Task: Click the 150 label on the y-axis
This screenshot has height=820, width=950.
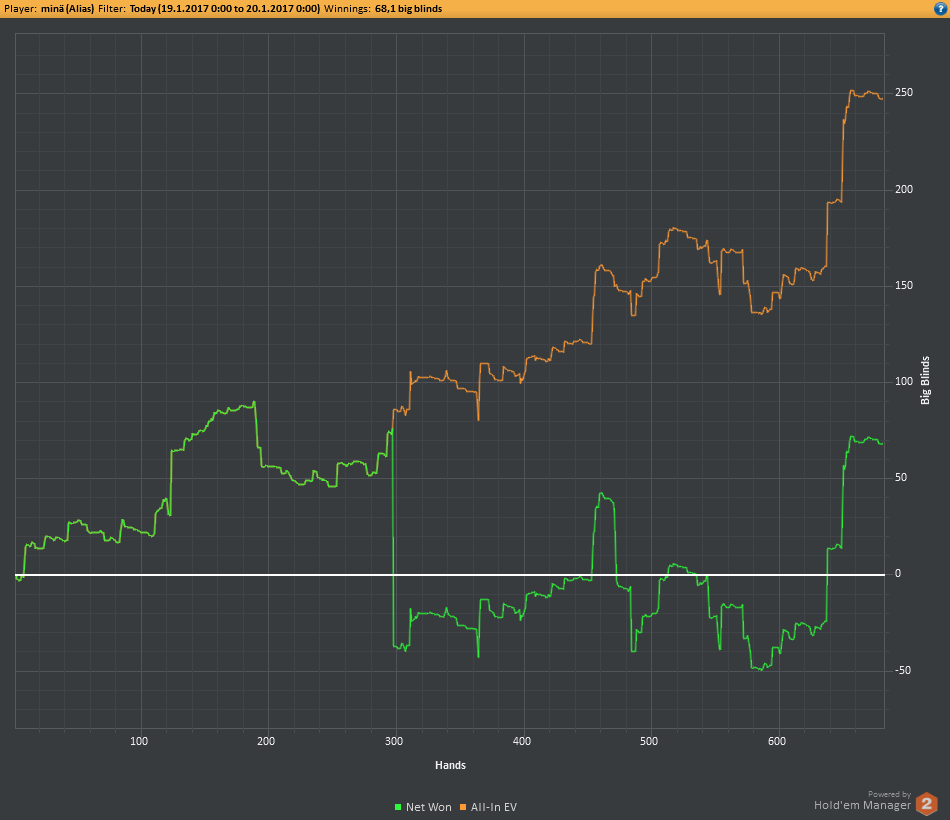Action: (904, 285)
